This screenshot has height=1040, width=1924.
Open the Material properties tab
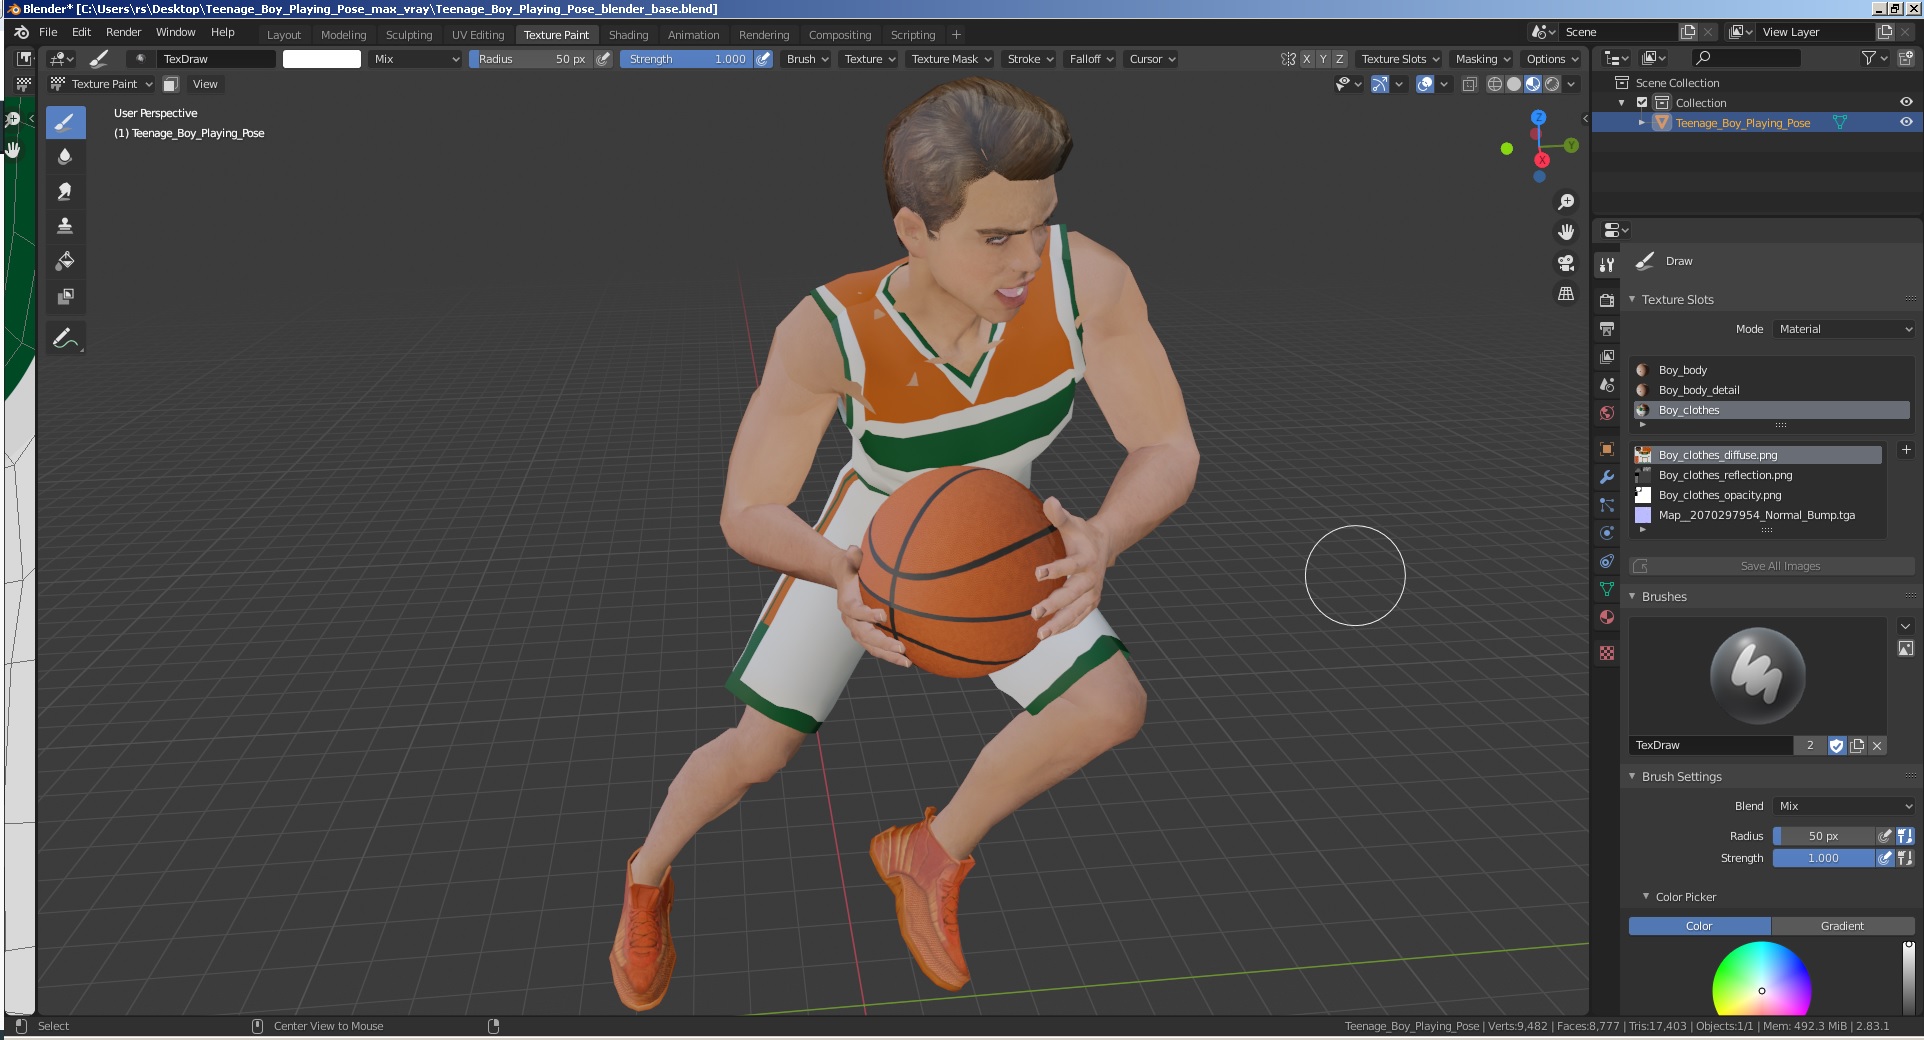[1607, 617]
